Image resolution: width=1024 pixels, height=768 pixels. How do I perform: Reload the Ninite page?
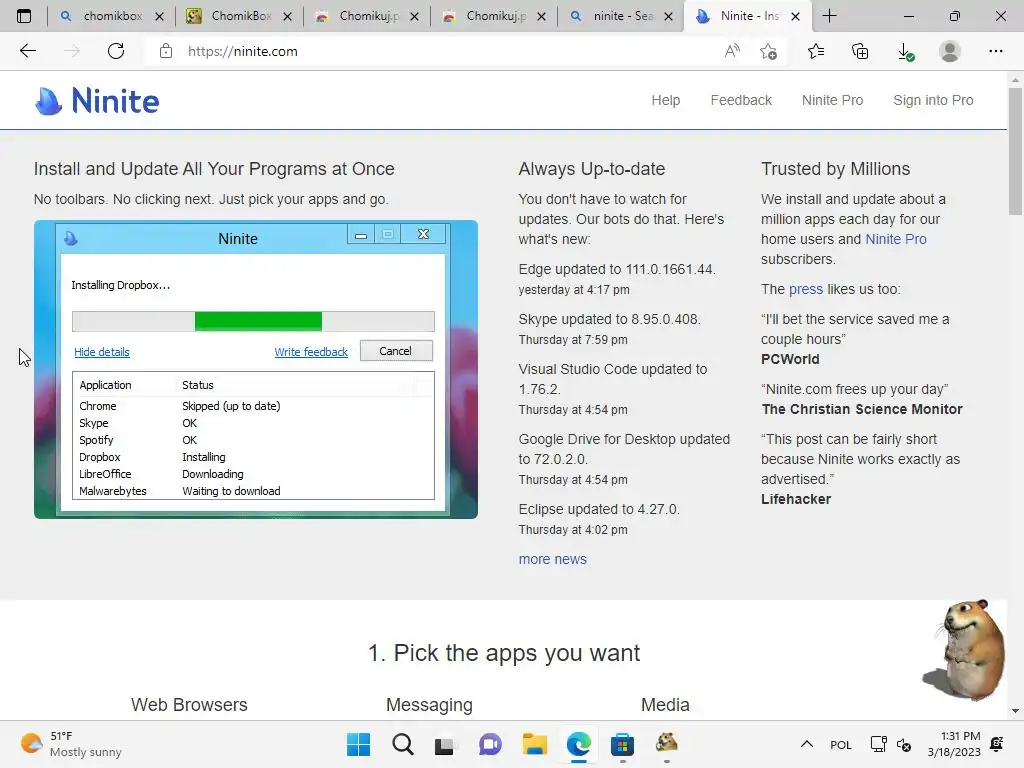tap(116, 51)
